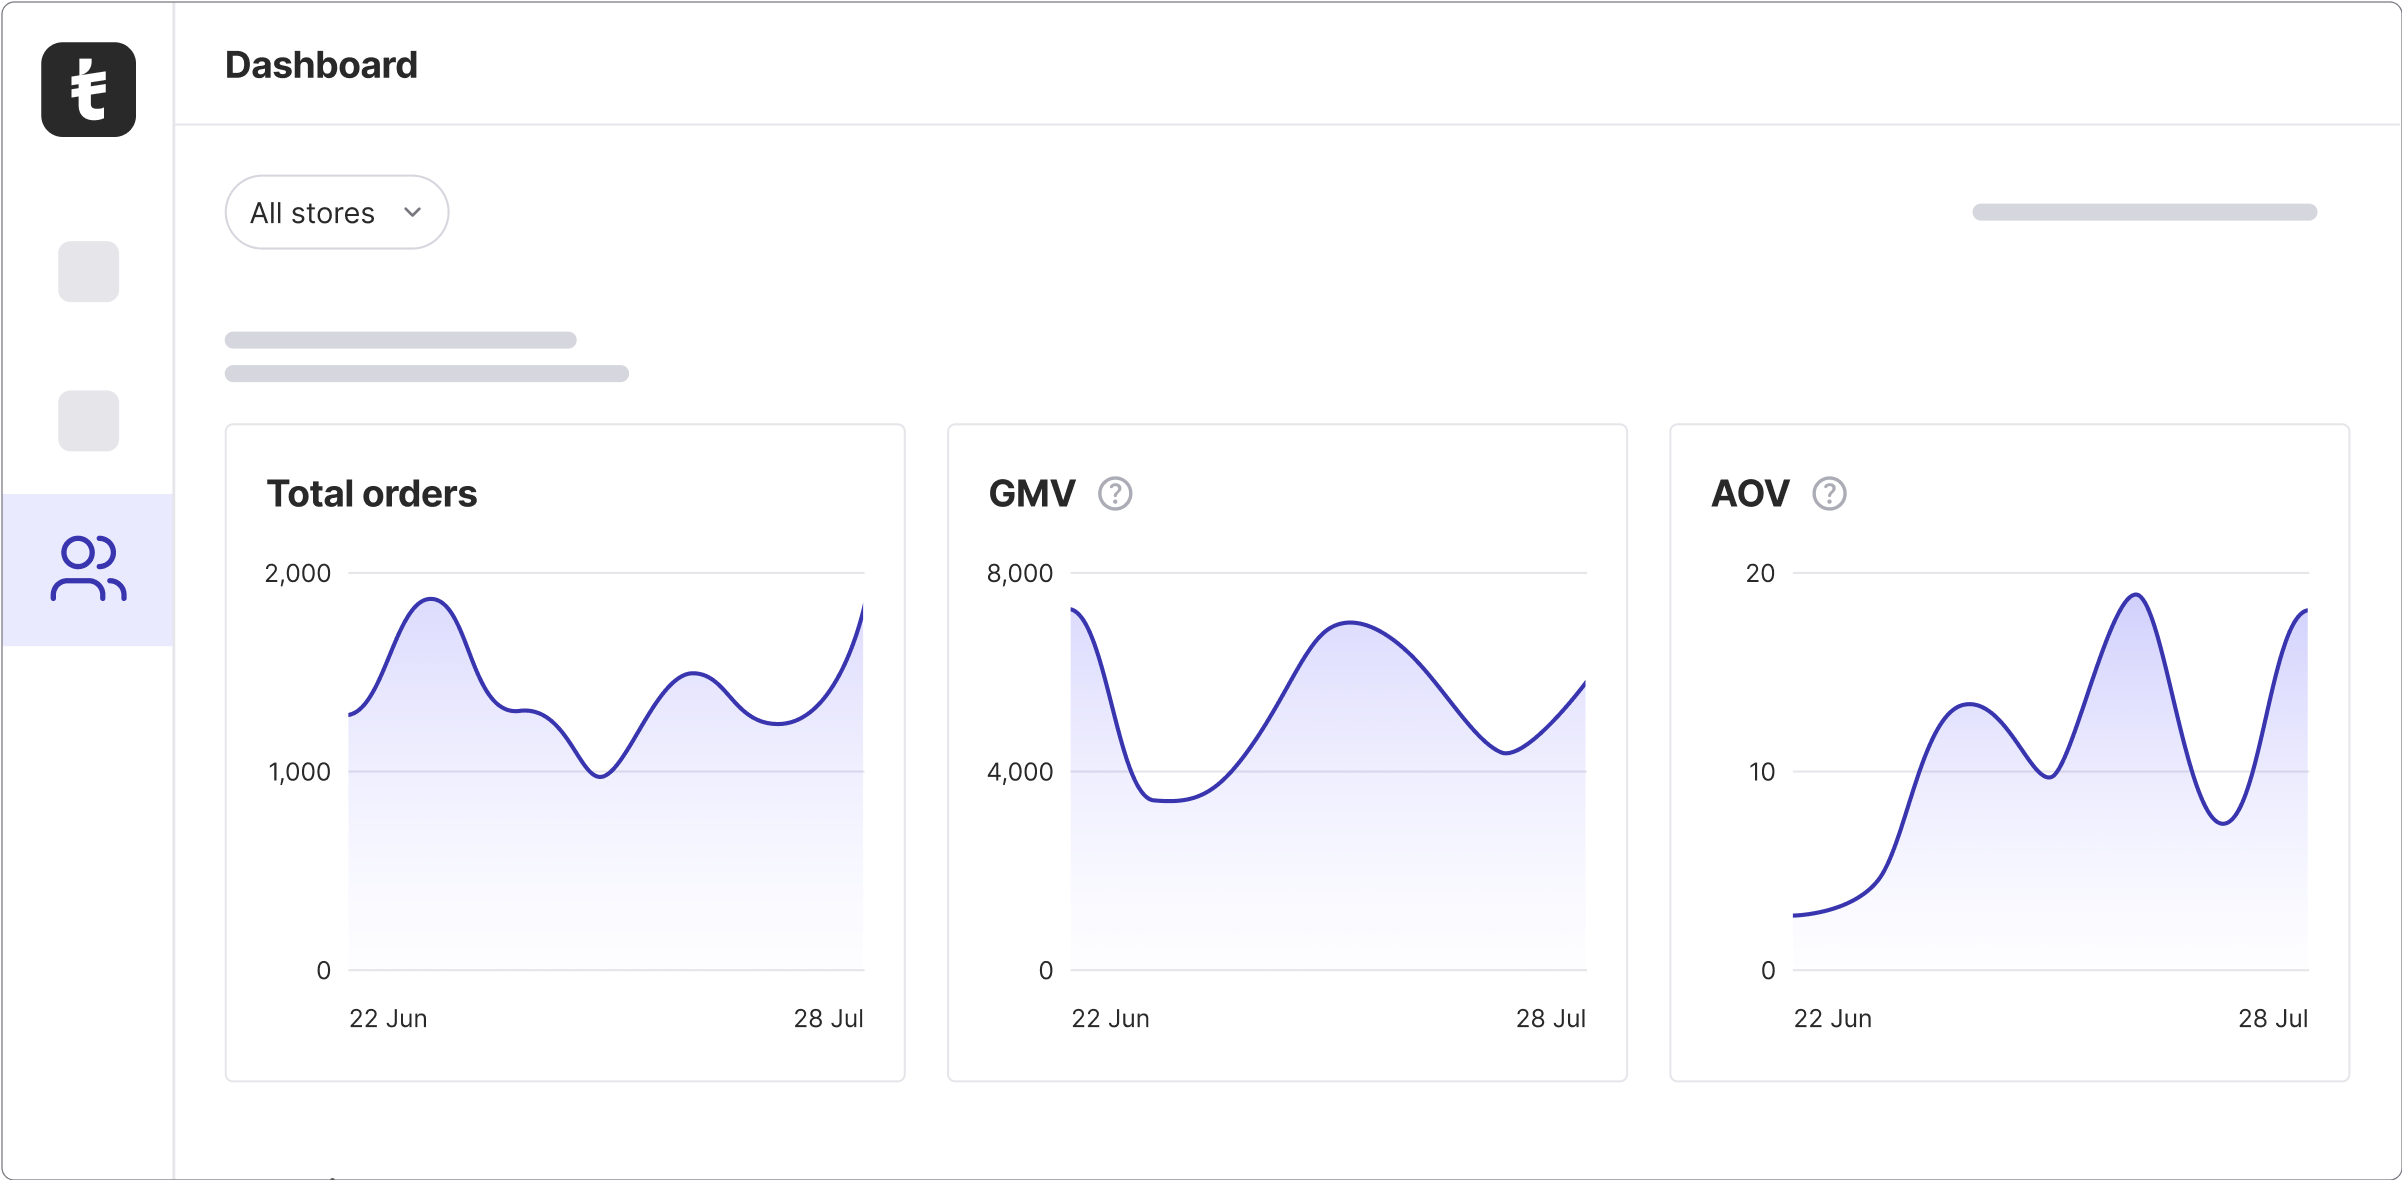This screenshot has width=2402, height=1180.
Task: Open the customers sidebar icon
Action: (88, 569)
